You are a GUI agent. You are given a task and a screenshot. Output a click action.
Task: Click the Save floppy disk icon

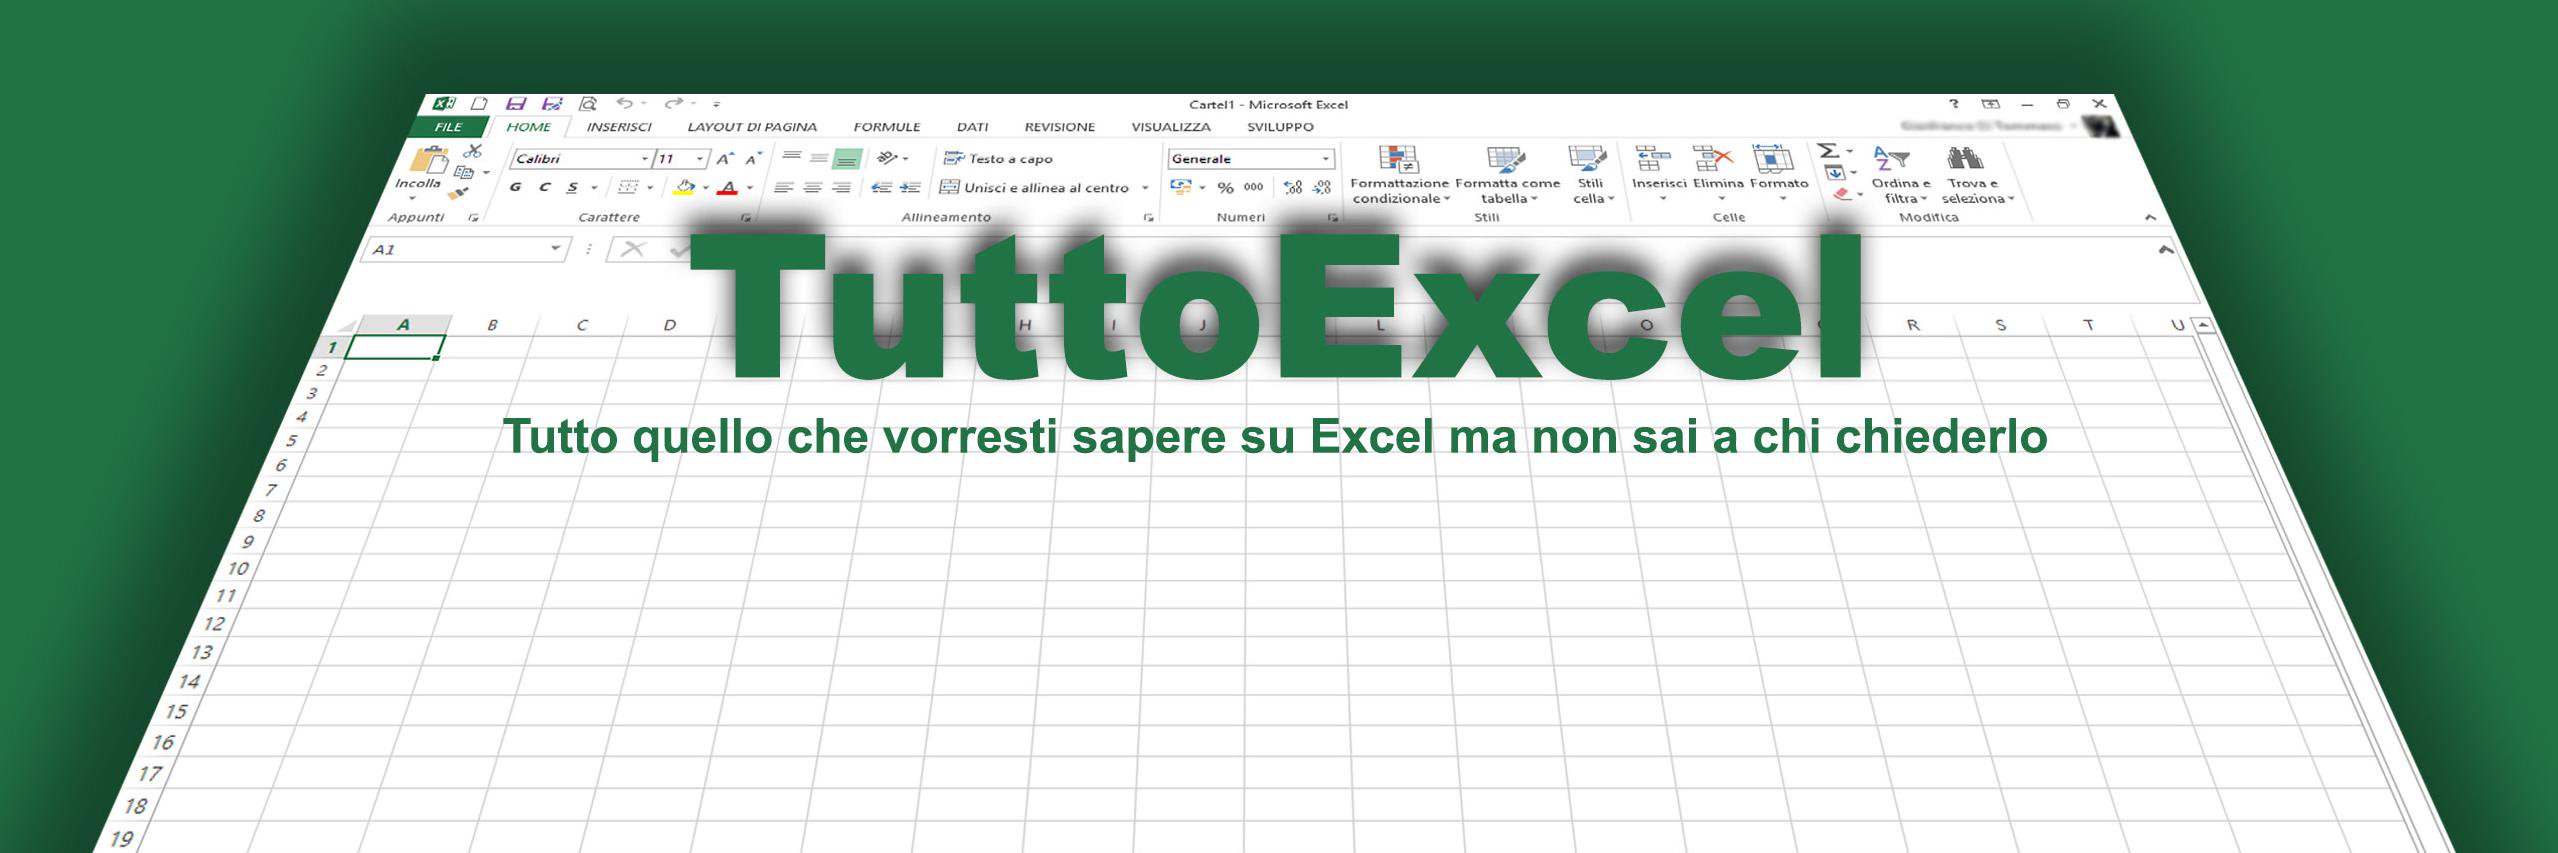coord(516,103)
